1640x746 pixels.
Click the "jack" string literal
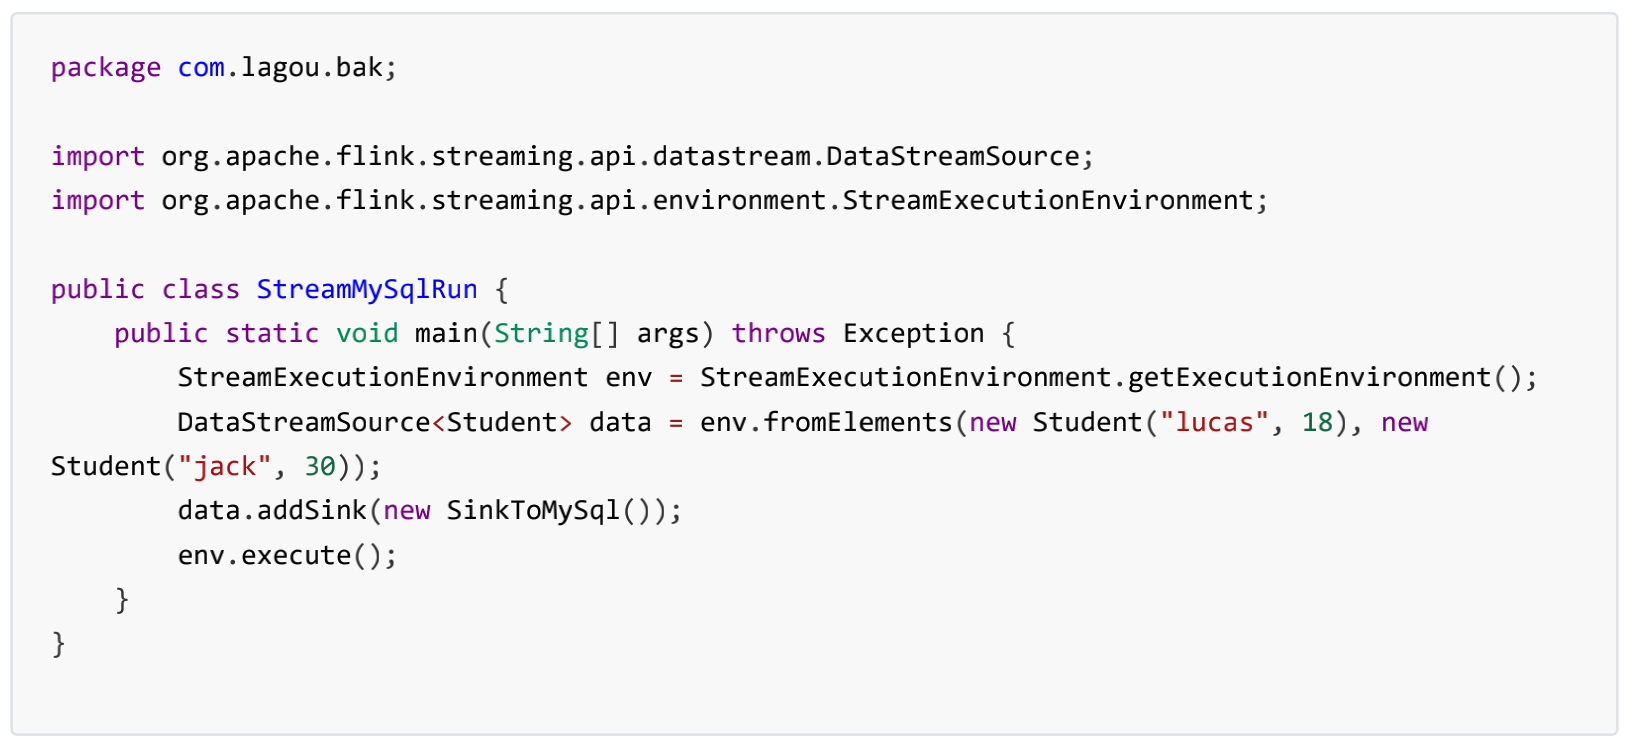coord(225,466)
